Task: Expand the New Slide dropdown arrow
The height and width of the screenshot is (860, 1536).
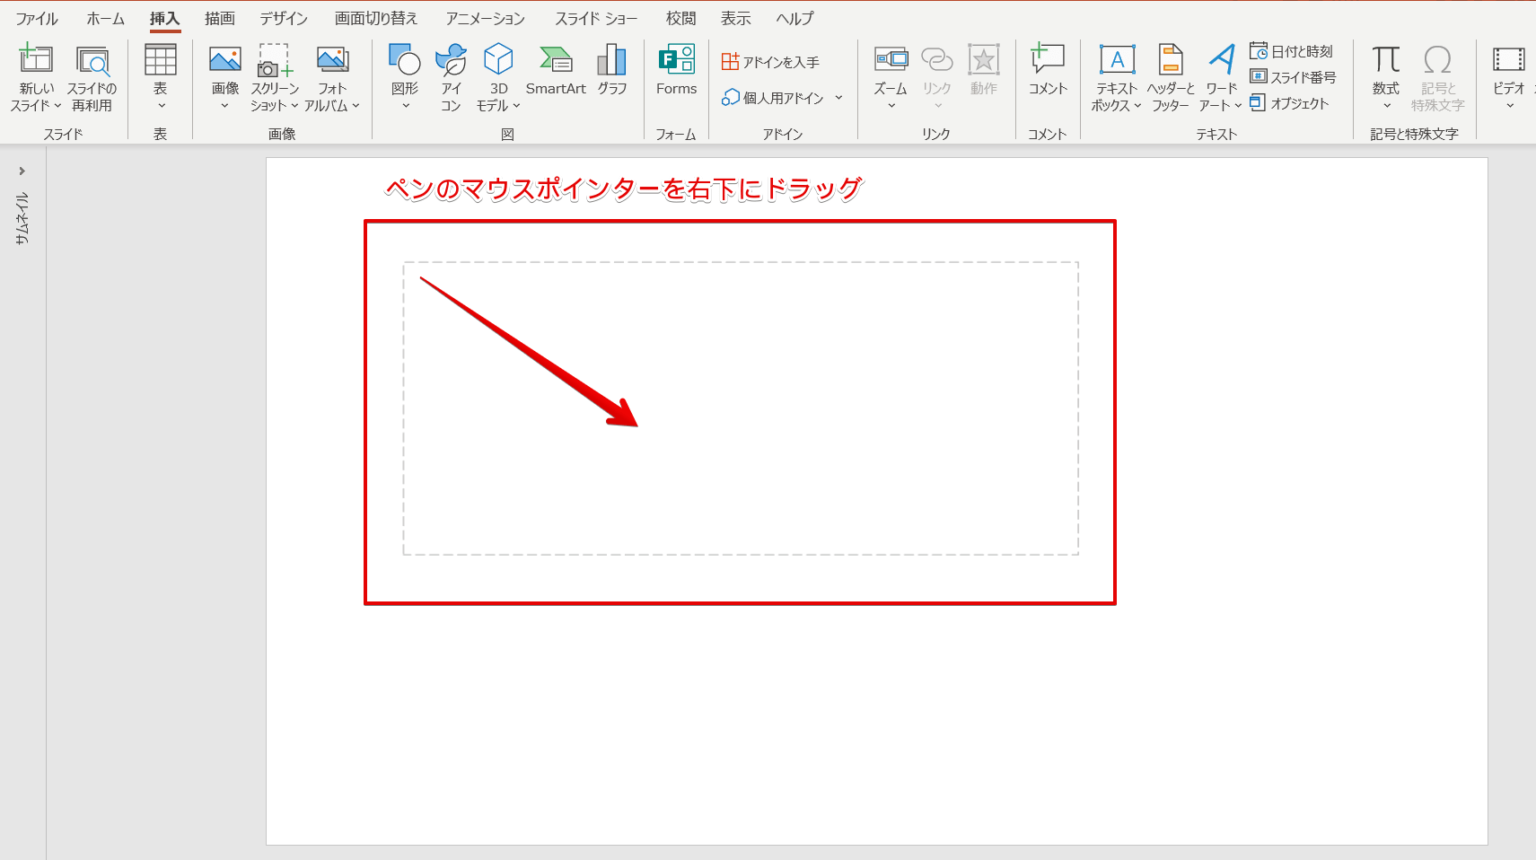Action: (x=57, y=106)
